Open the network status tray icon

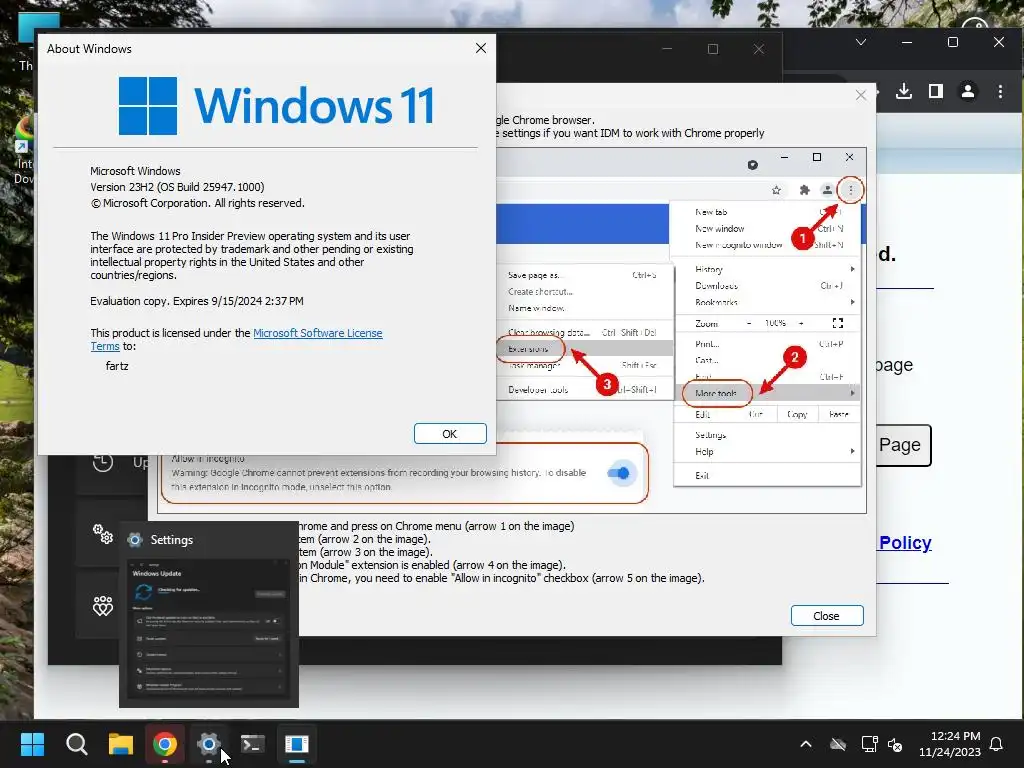point(869,744)
